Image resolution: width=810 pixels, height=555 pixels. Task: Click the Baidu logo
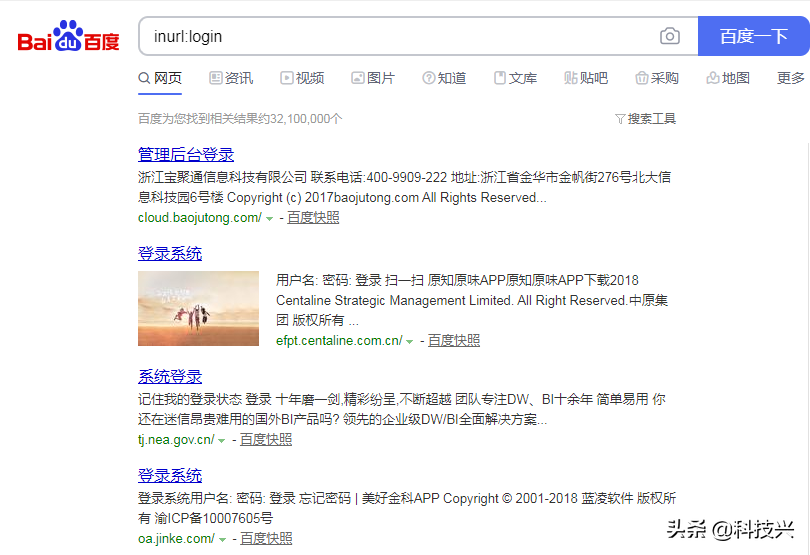[68, 36]
